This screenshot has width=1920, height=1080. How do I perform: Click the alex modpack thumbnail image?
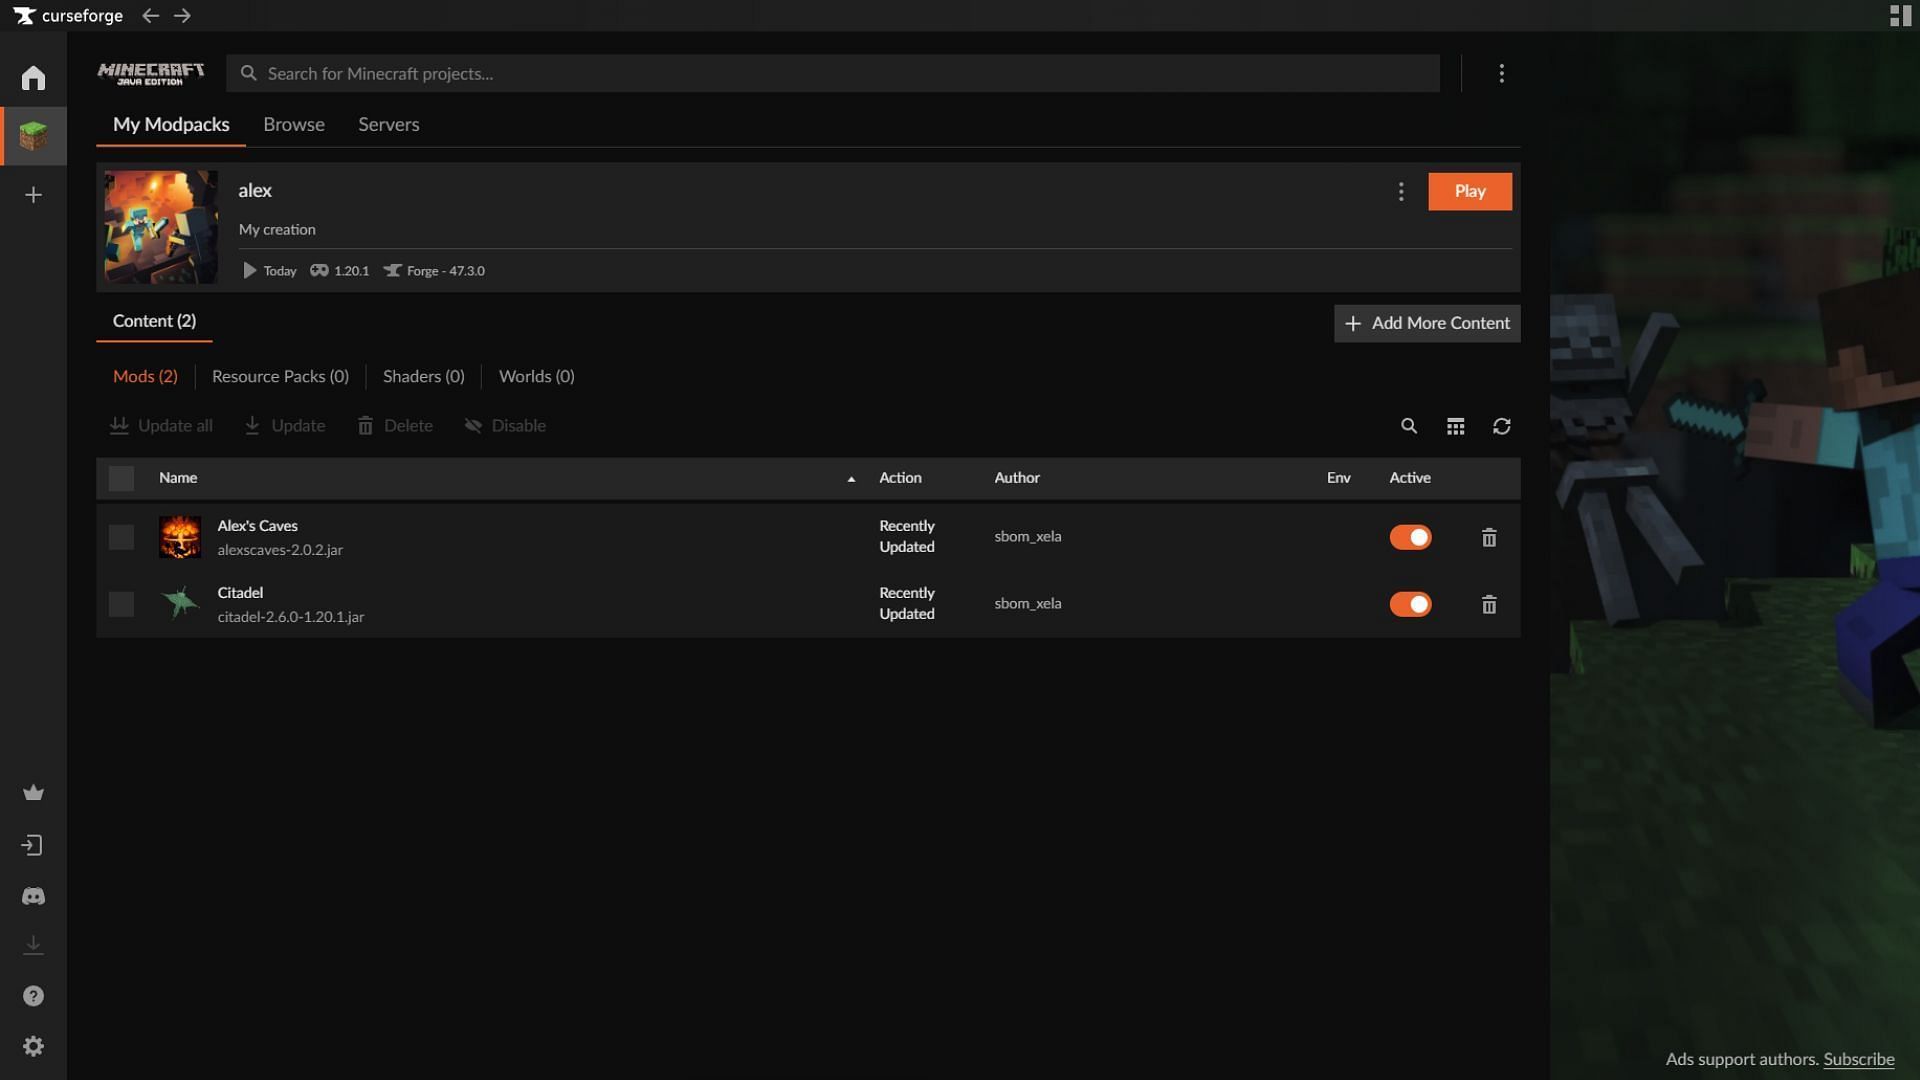pos(160,225)
